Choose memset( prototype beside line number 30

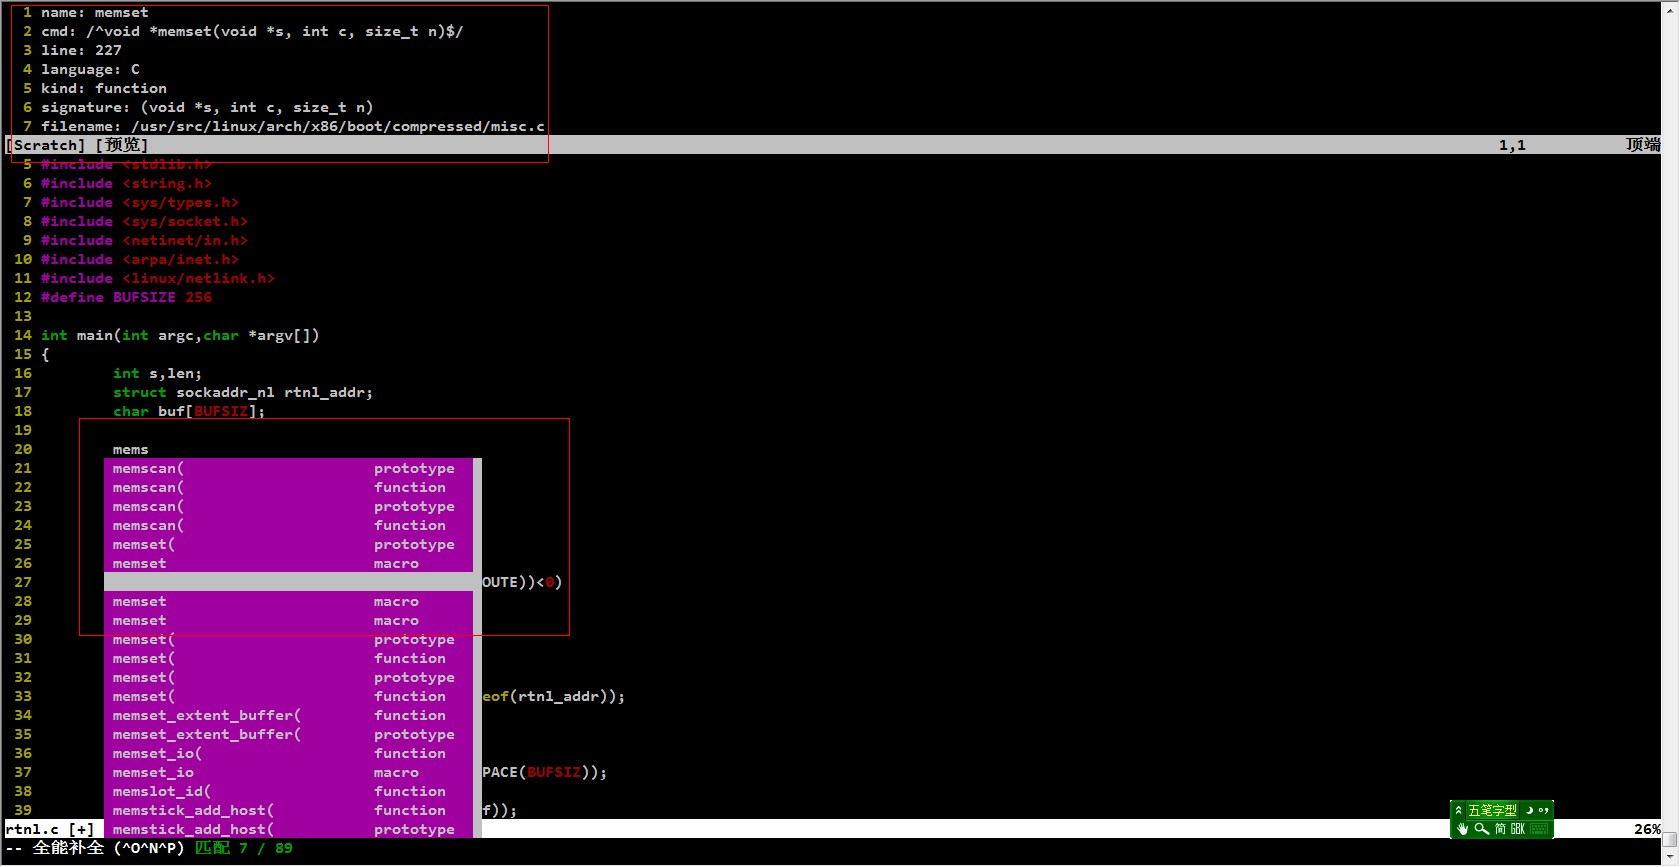click(x=288, y=639)
